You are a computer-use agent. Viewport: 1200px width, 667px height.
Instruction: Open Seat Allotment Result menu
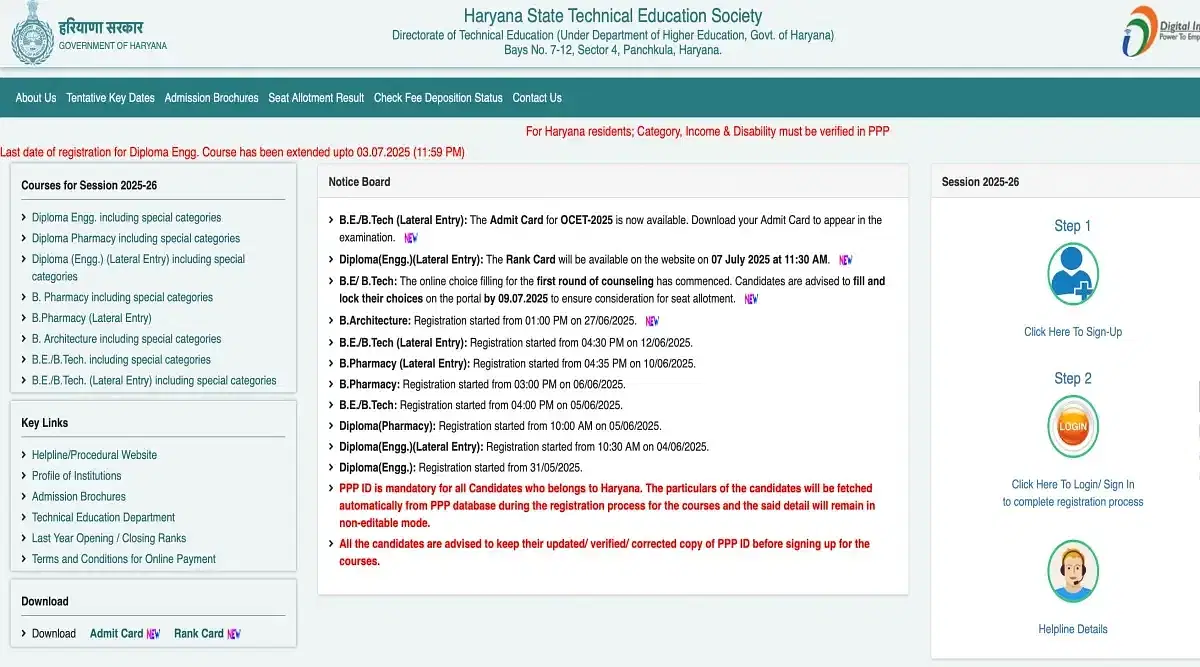(x=316, y=98)
